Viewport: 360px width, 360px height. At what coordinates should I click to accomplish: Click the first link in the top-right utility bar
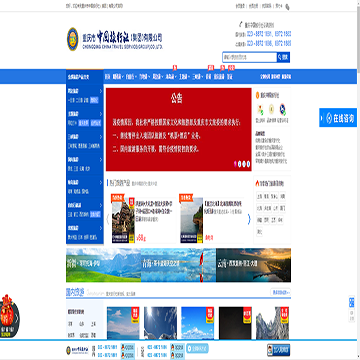(240, 6)
